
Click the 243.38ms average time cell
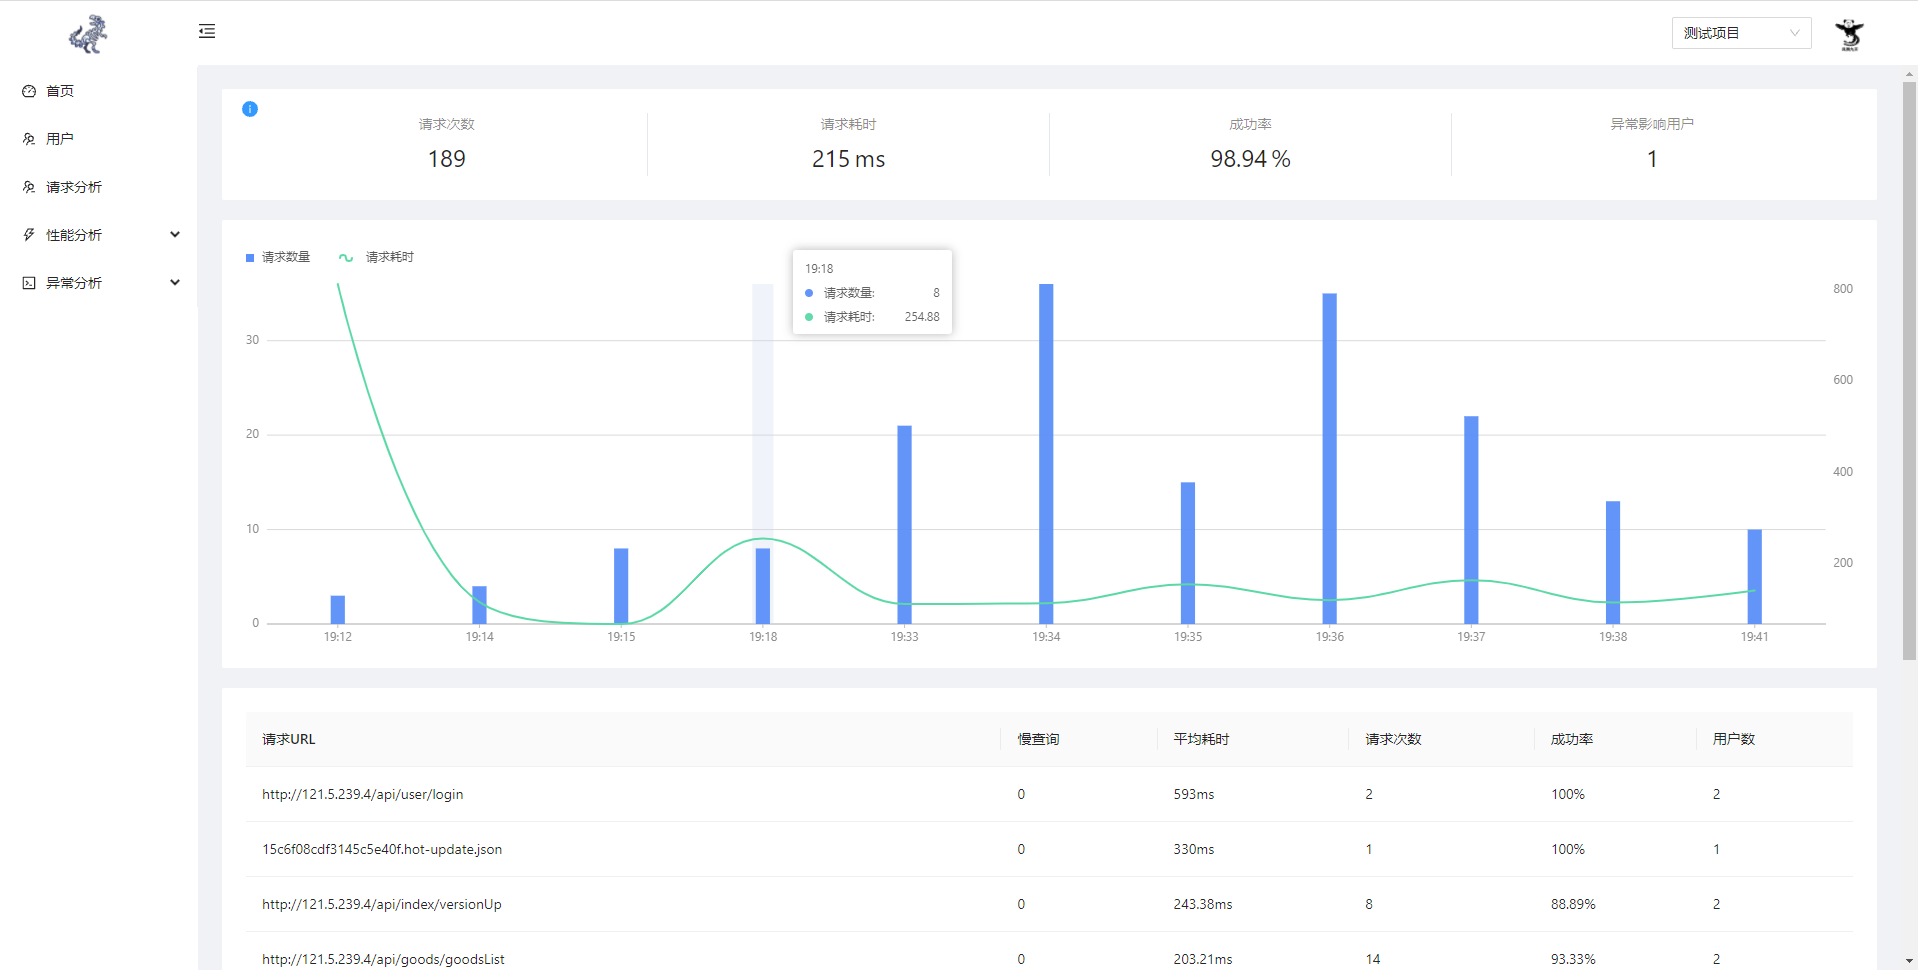tap(1203, 904)
